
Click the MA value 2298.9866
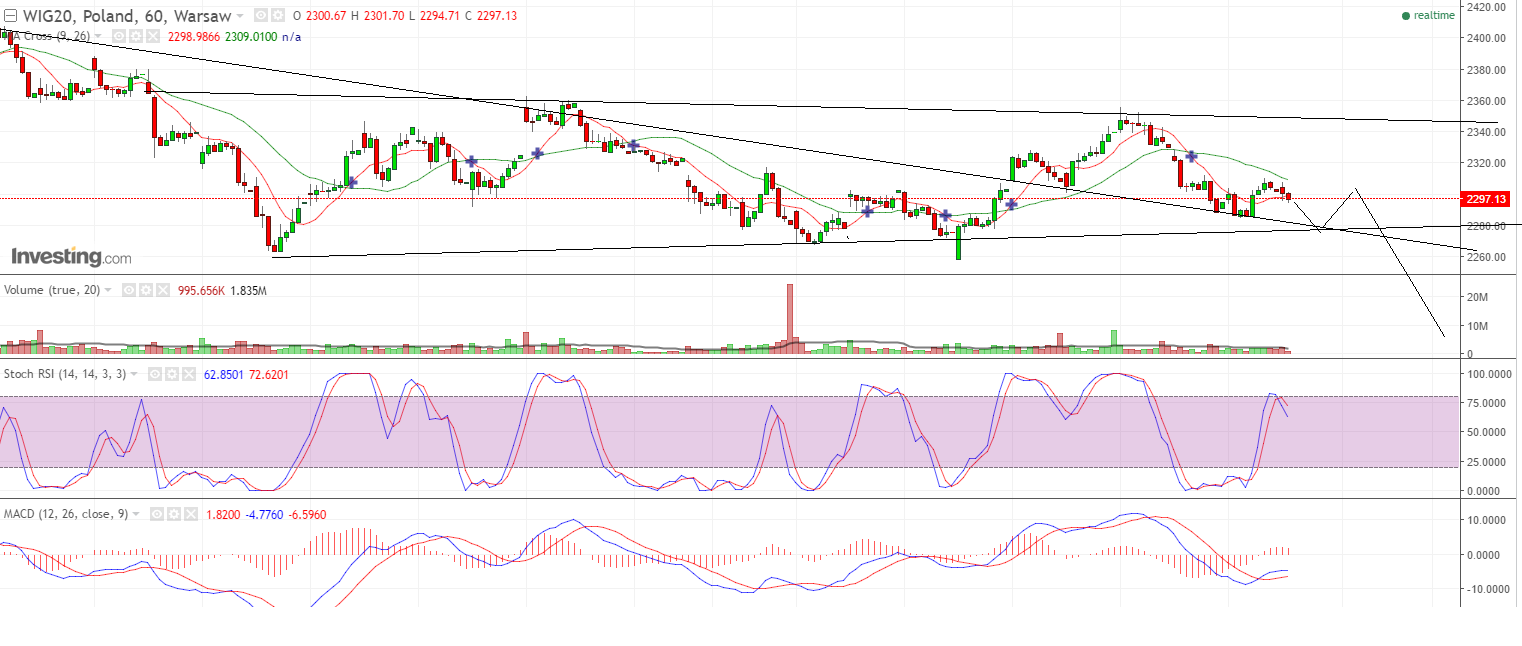[x=194, y=37]
